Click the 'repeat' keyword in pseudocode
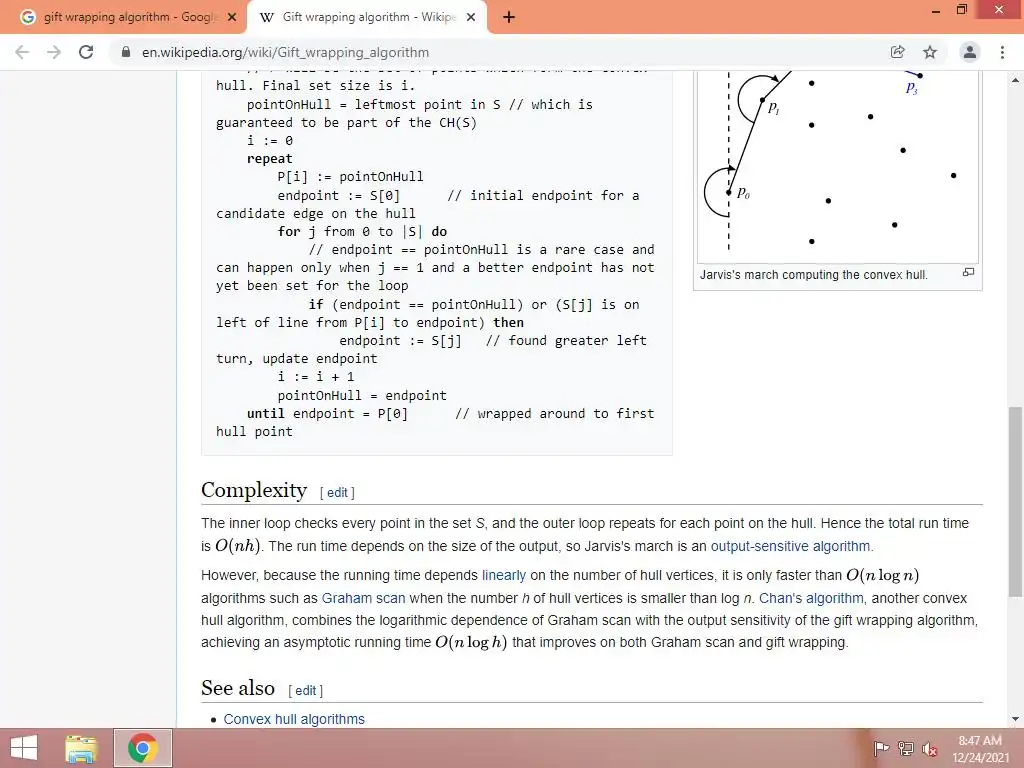 tap(270, 159)
